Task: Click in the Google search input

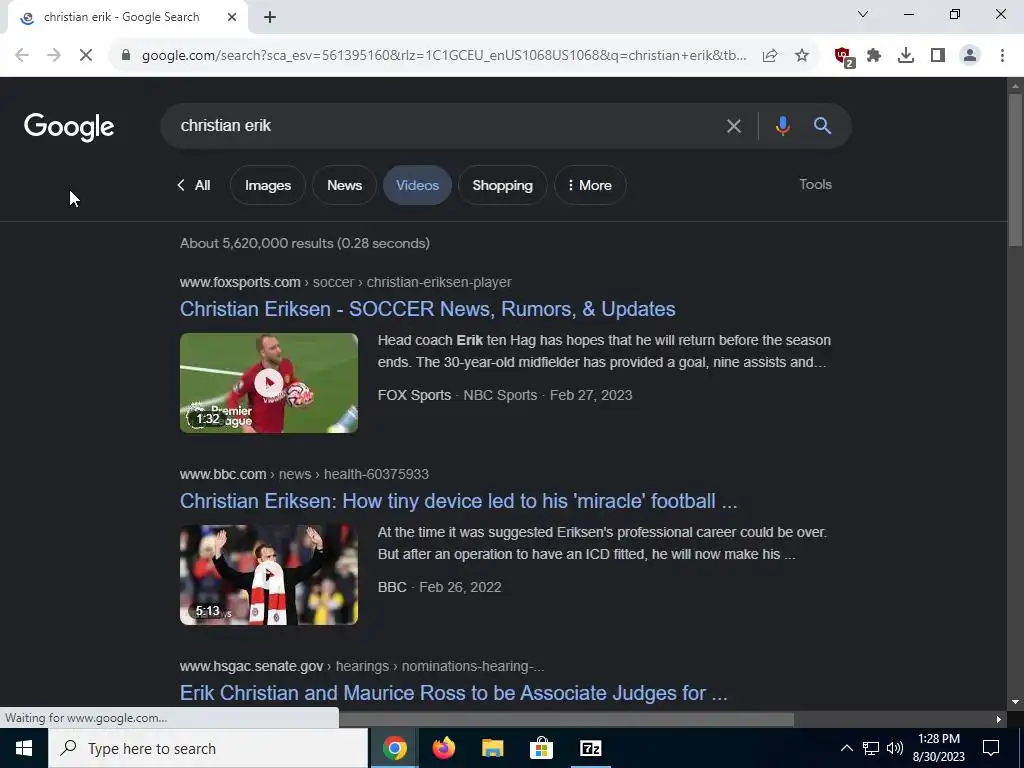Action: point(444,125)
